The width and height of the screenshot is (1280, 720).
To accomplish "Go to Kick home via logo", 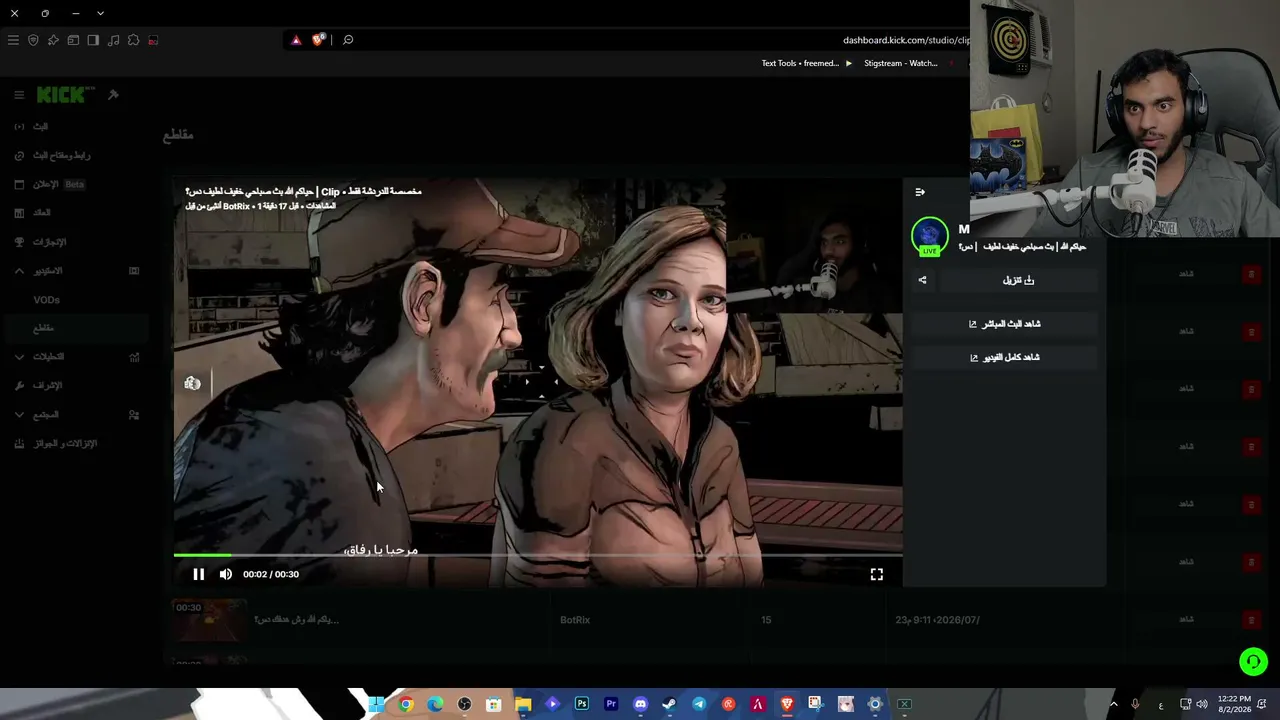I will (66, 95).
